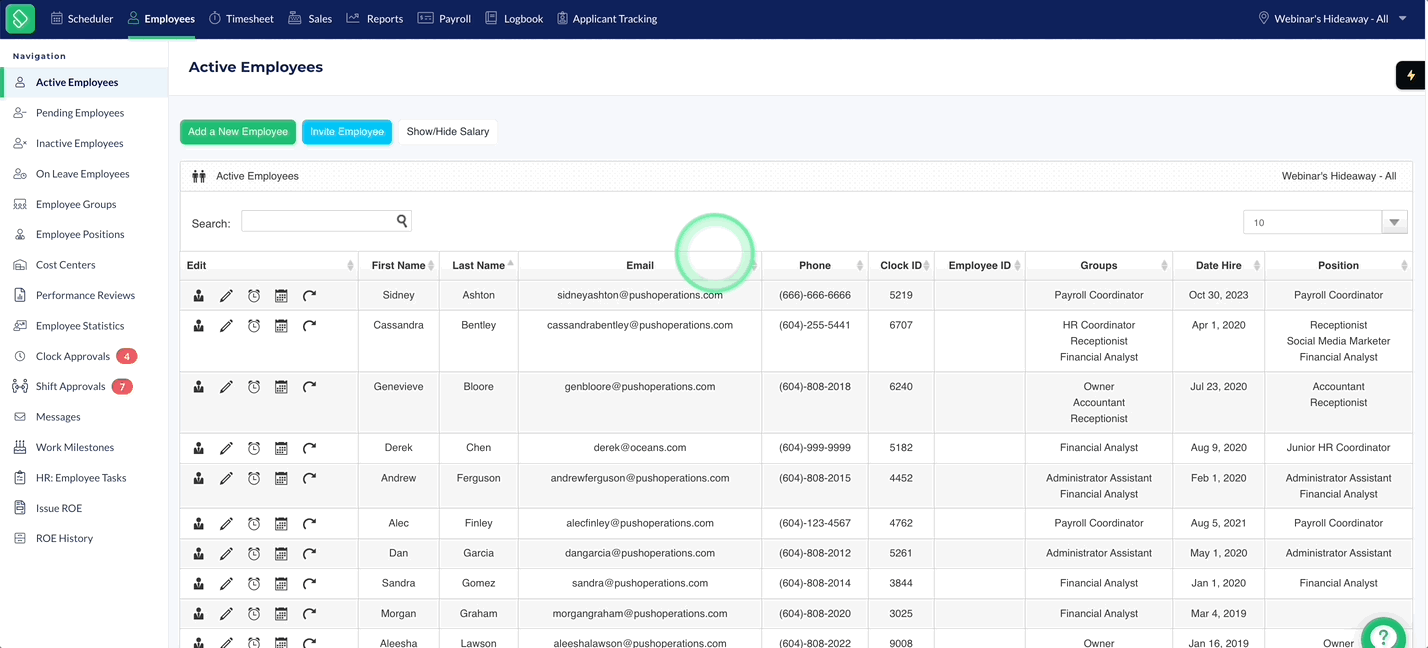Click the Invite Employee button

pos(347,132)
